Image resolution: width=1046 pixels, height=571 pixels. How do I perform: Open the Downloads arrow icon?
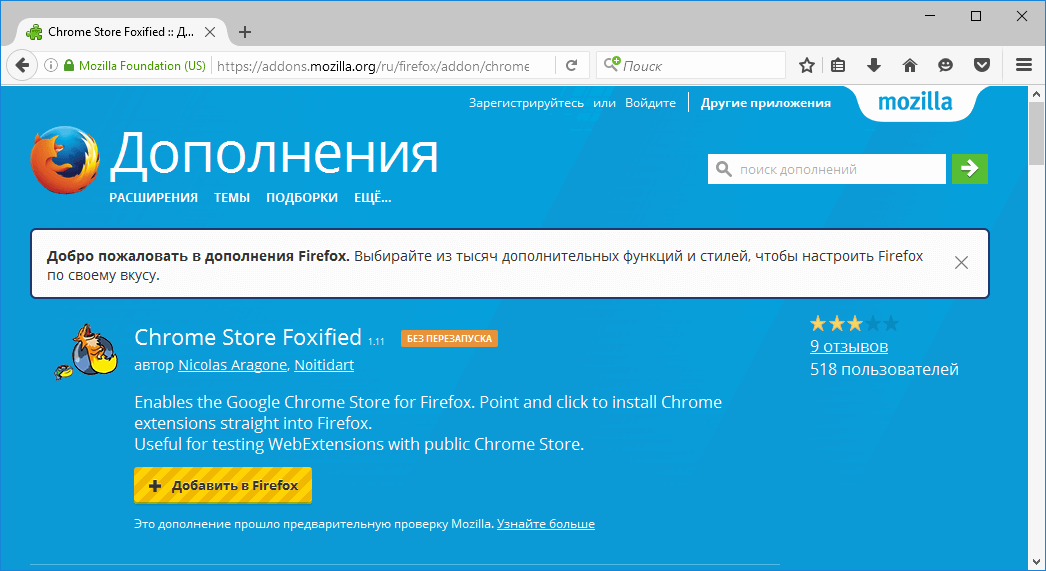(874, 65)
